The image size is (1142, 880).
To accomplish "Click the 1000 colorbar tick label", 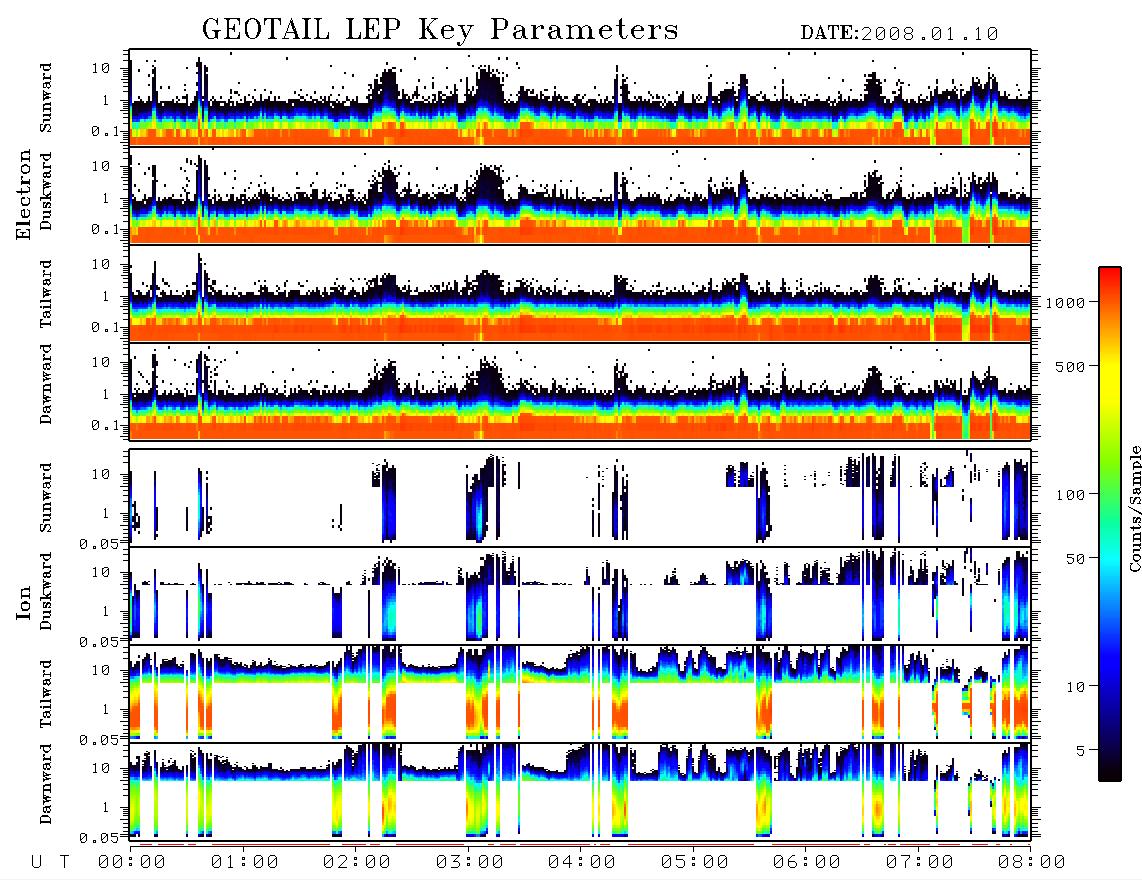I will pyautogui.click(x=1066, y=303).
